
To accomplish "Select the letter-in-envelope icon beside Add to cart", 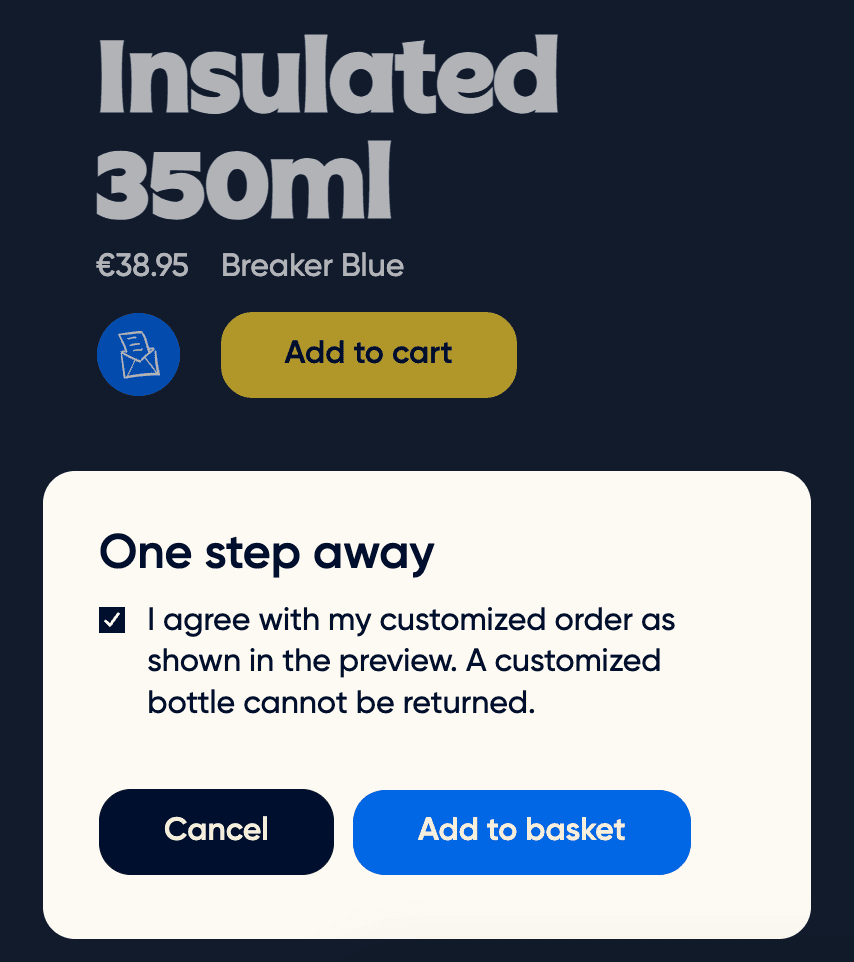I will (x=138, y=354).
